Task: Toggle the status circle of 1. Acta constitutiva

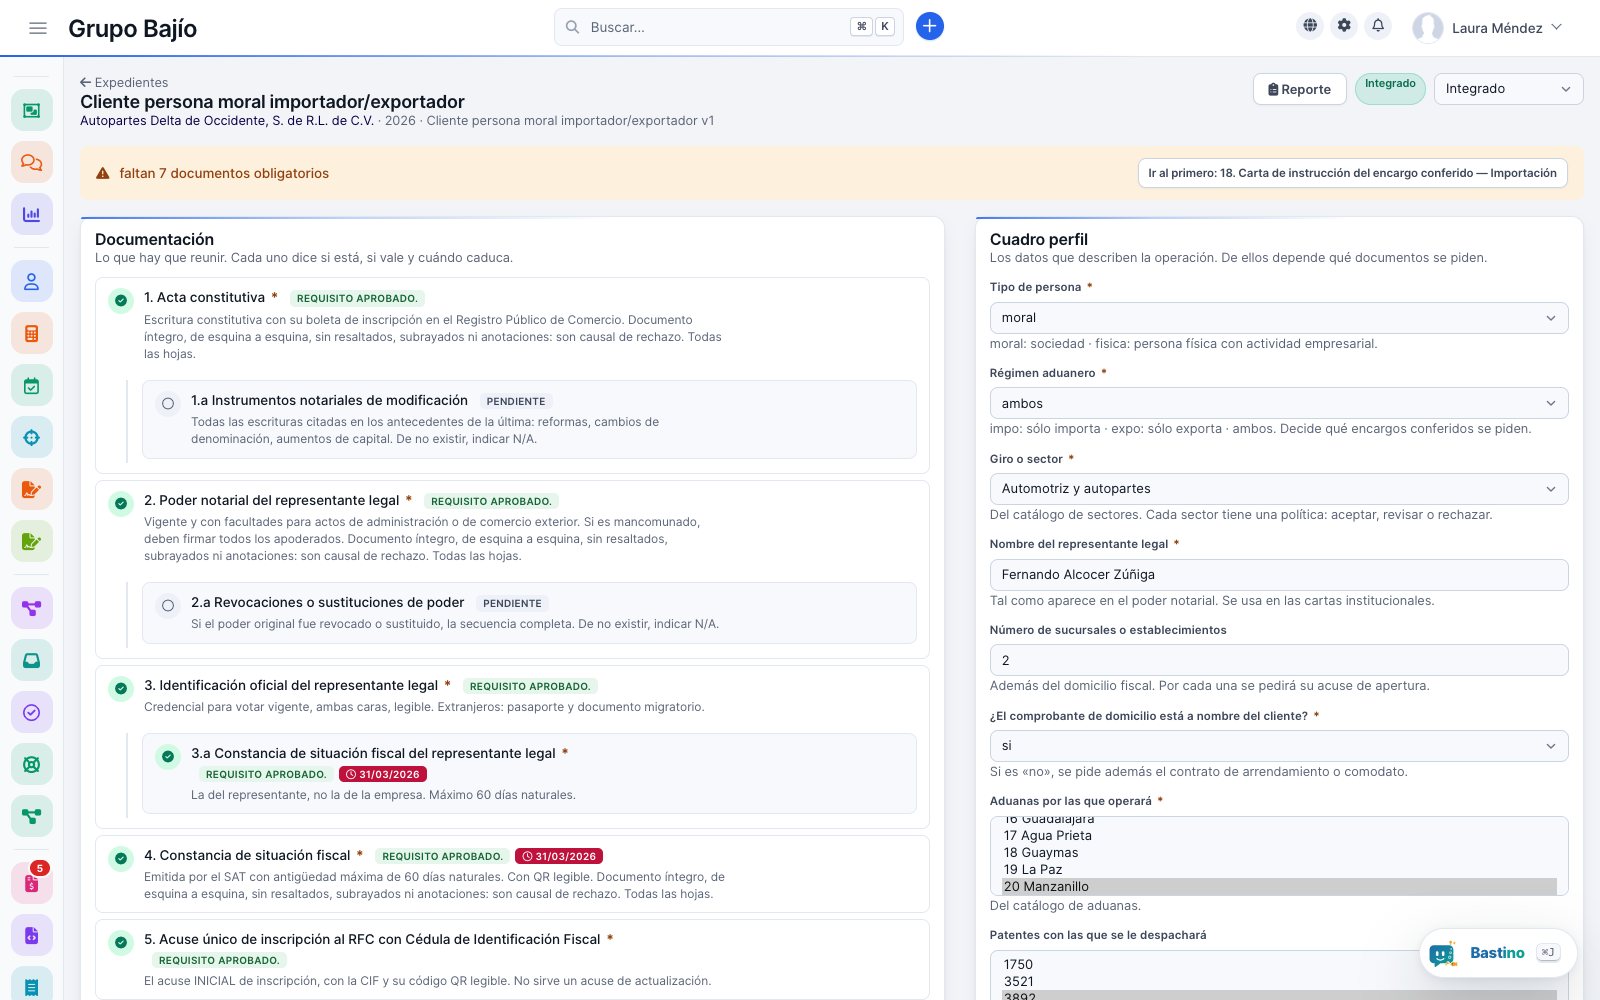Action: coord(121,300)
